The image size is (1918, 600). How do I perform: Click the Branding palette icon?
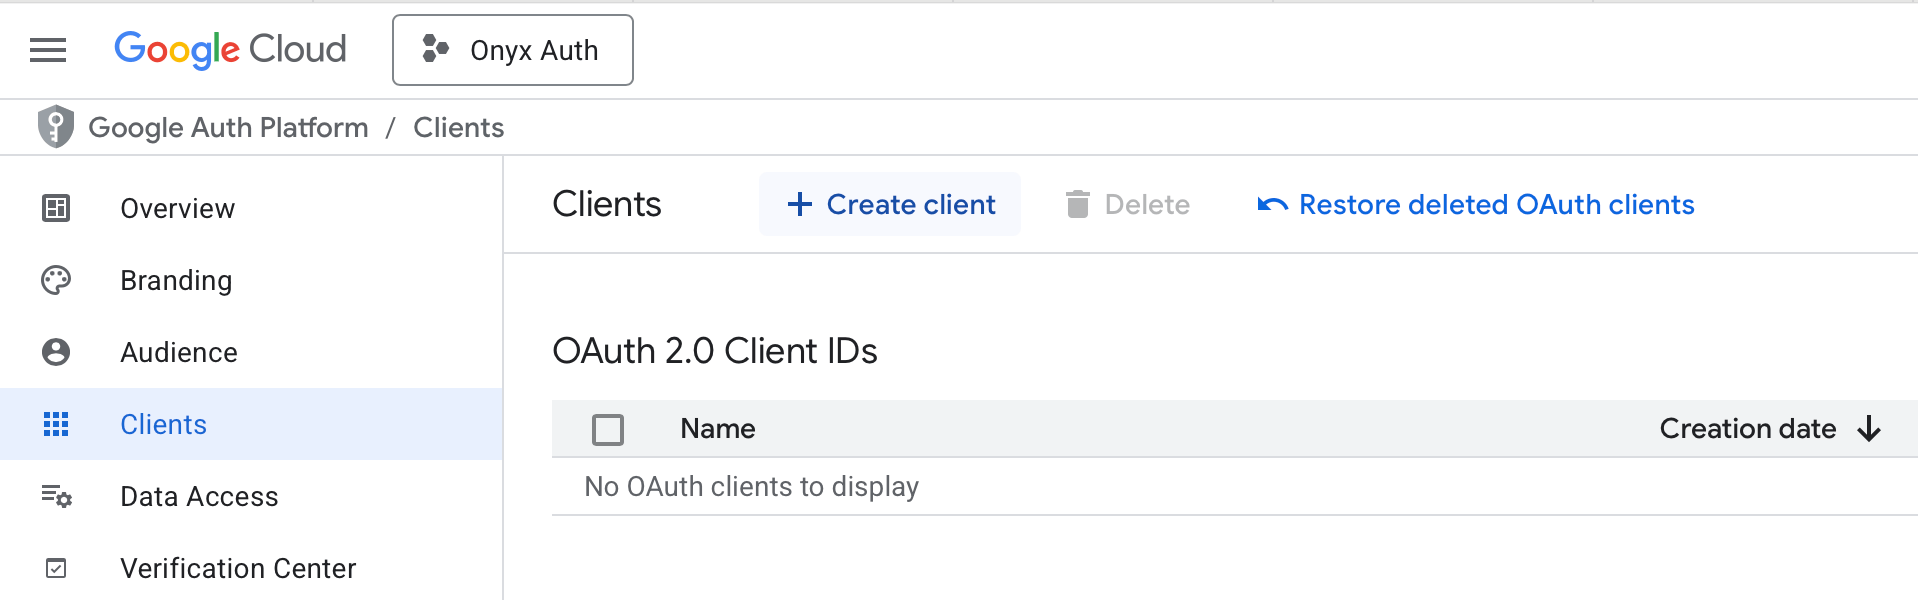[x=56, y=280]
